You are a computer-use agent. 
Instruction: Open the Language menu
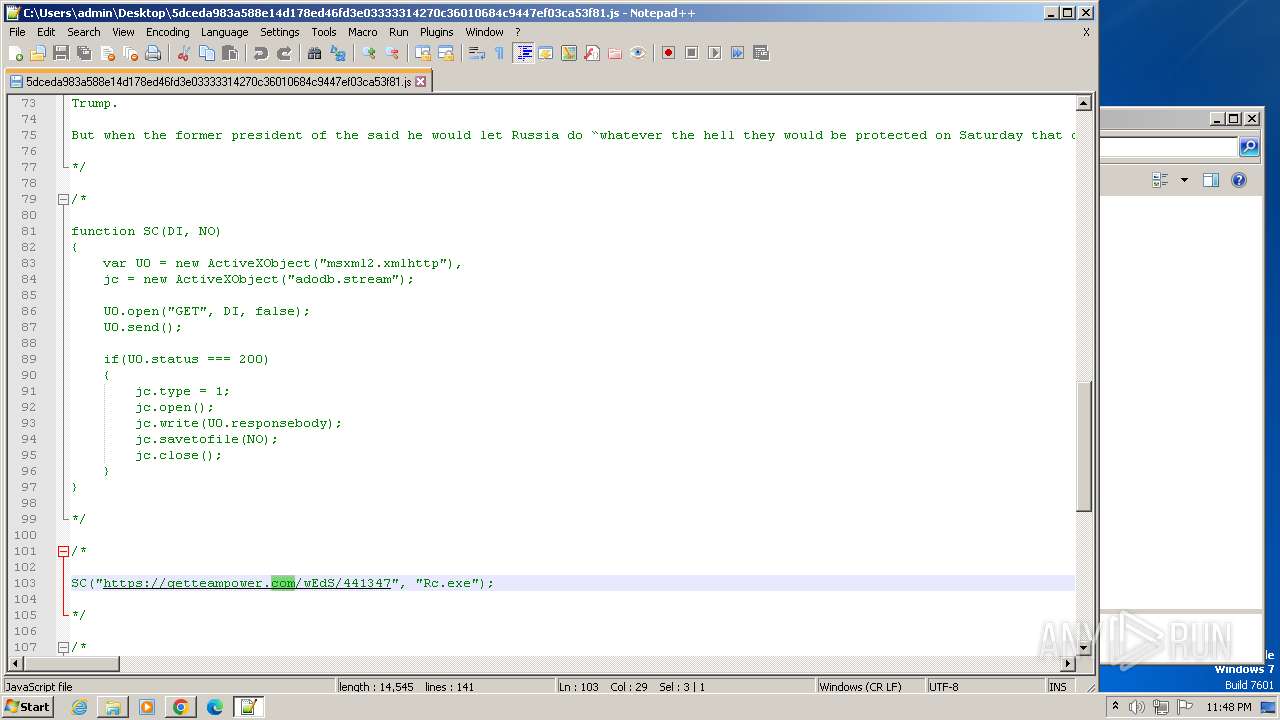click(224, 32)
